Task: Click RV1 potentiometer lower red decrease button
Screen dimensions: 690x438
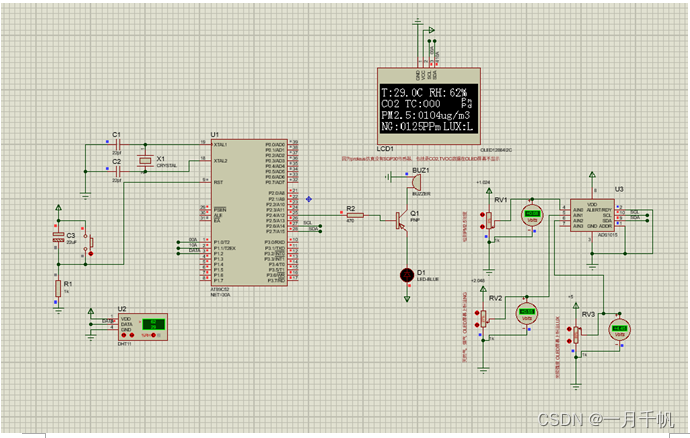Action: point(482,226)
